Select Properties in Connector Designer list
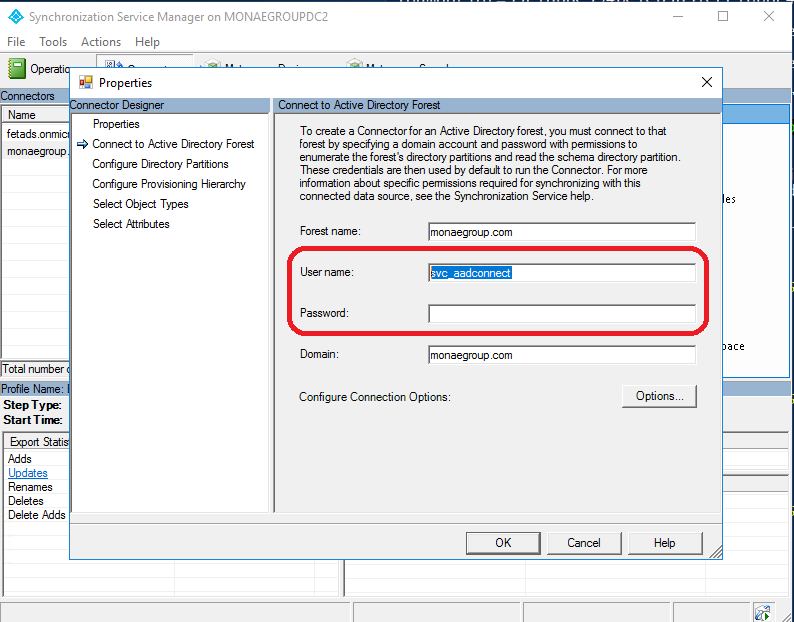This screenshot has width=794, height=622. (116, 124)
